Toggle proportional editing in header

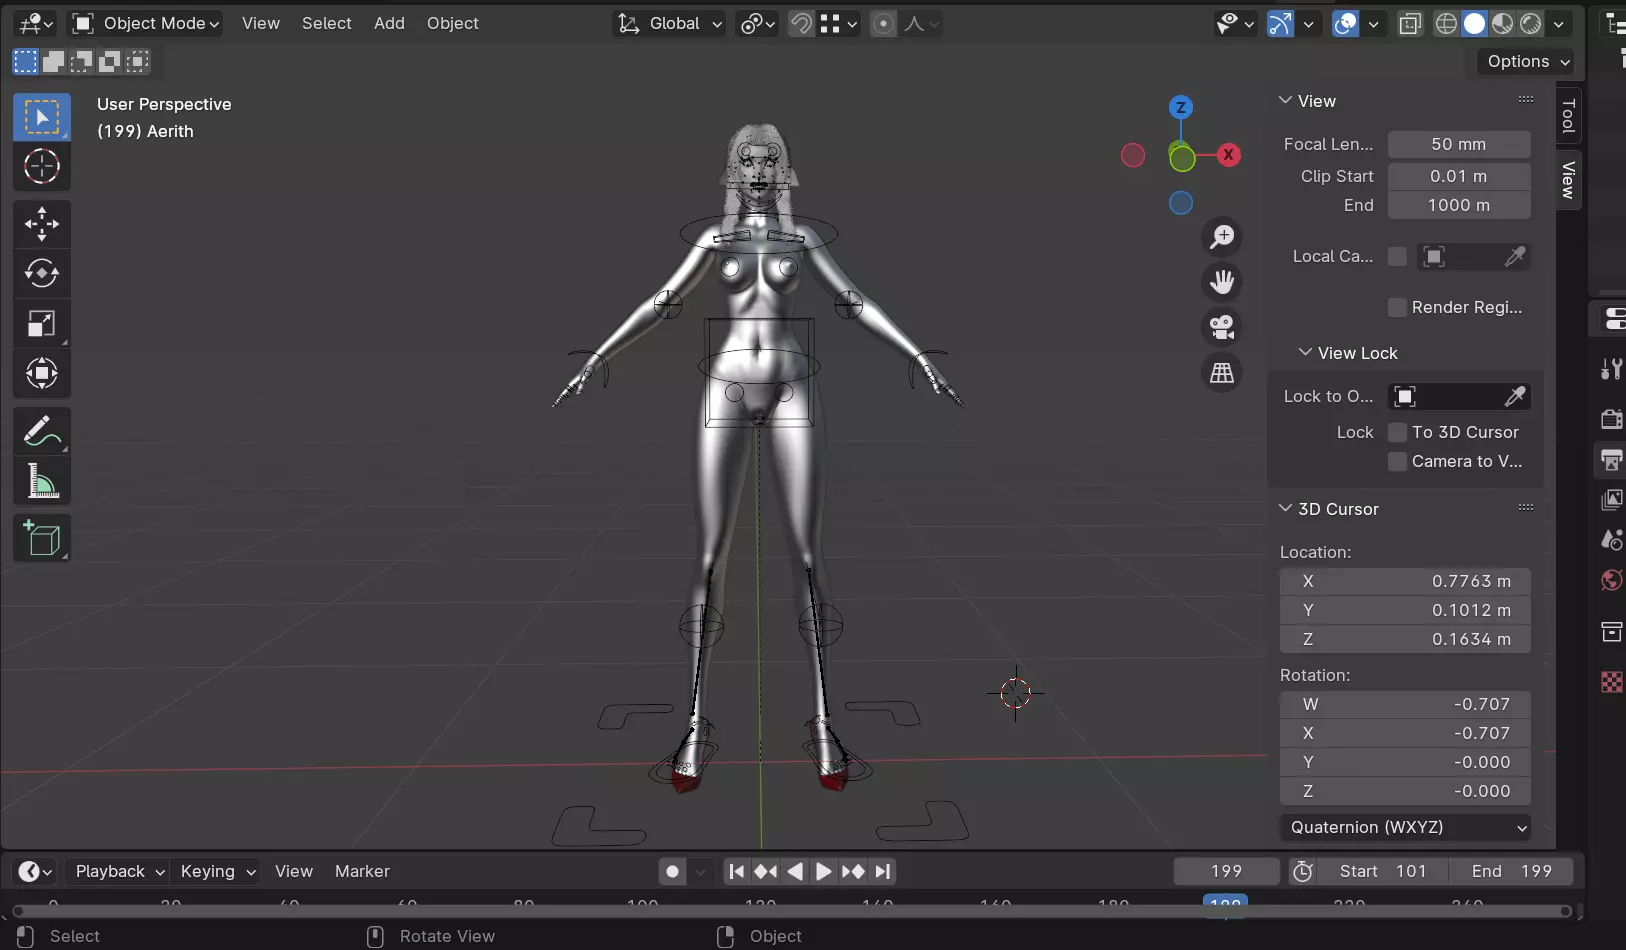pos(883,23)
